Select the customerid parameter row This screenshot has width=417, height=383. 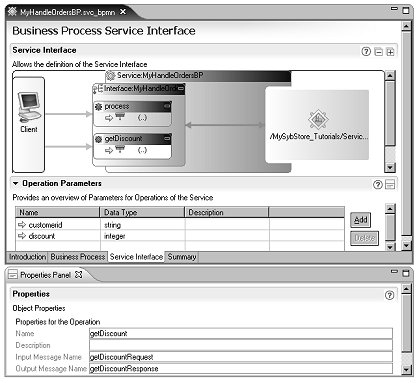pos(180,225)
